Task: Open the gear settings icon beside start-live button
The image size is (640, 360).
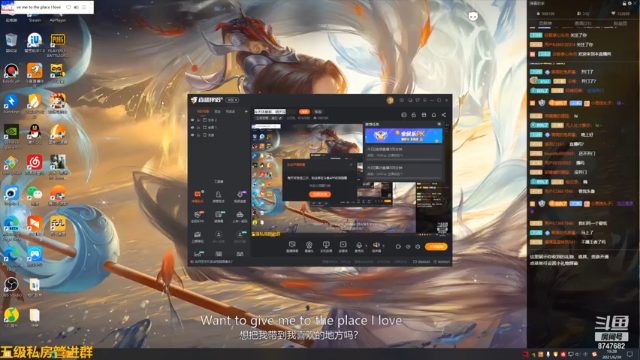Action: coord(418,247)
